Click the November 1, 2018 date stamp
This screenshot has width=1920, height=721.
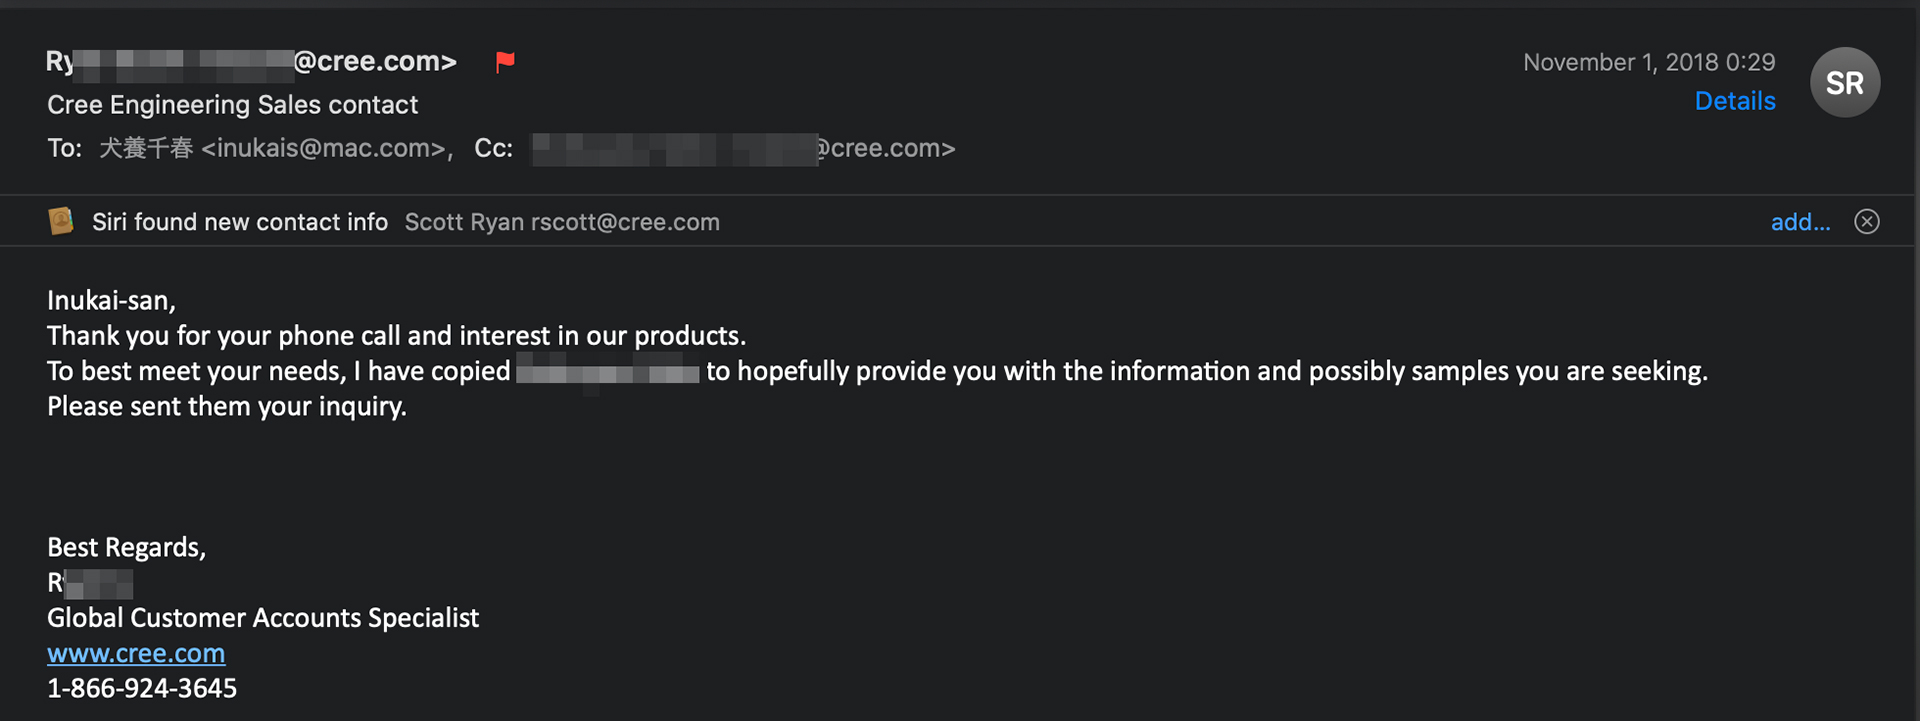pyautogui.click(x=1649, y=62)
